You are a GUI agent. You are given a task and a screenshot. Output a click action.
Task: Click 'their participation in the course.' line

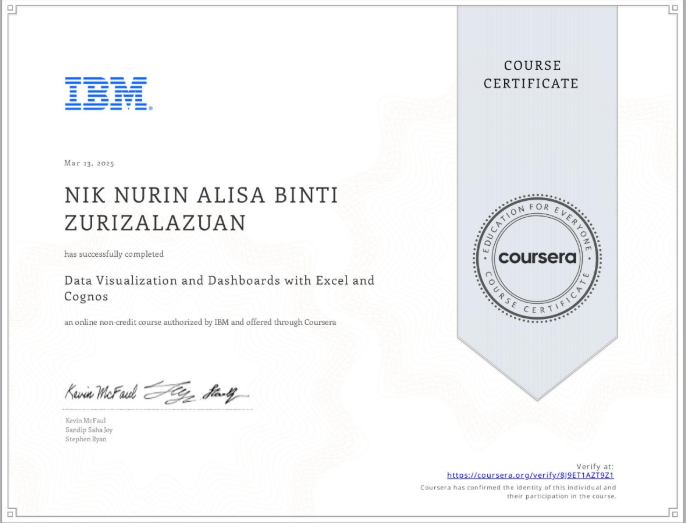pyautogui.click(x=562, y=496)
